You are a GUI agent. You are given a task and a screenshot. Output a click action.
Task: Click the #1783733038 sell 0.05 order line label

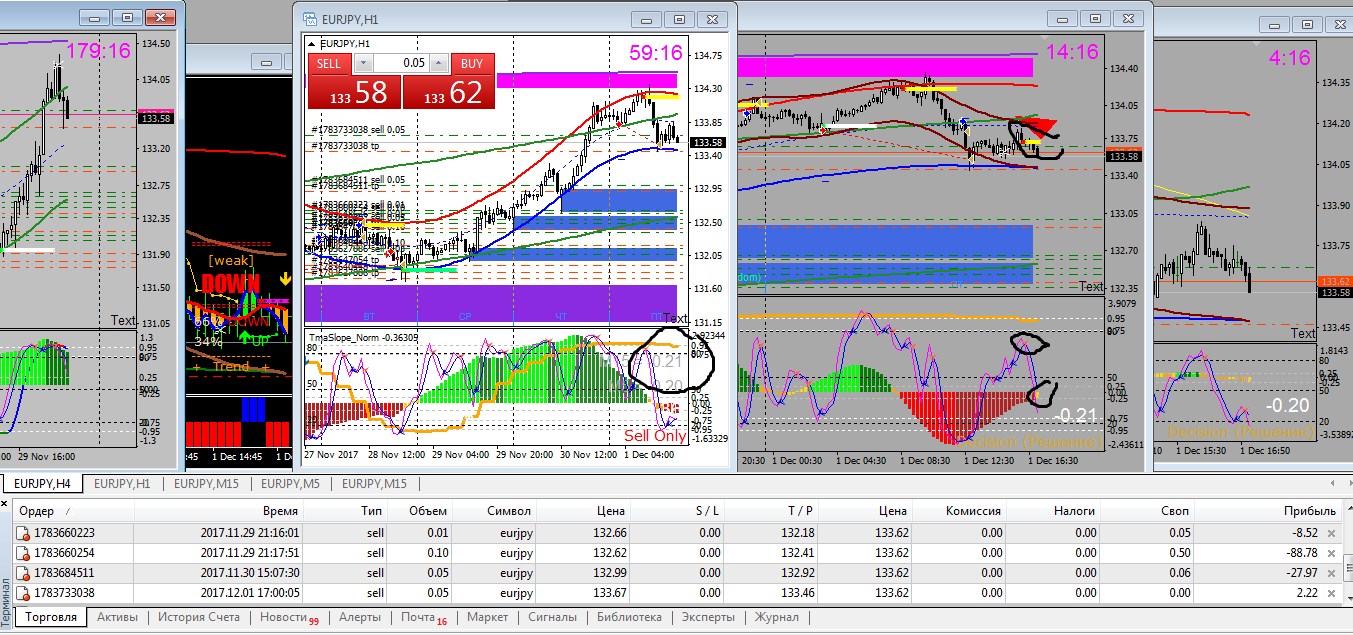(357, 130)
